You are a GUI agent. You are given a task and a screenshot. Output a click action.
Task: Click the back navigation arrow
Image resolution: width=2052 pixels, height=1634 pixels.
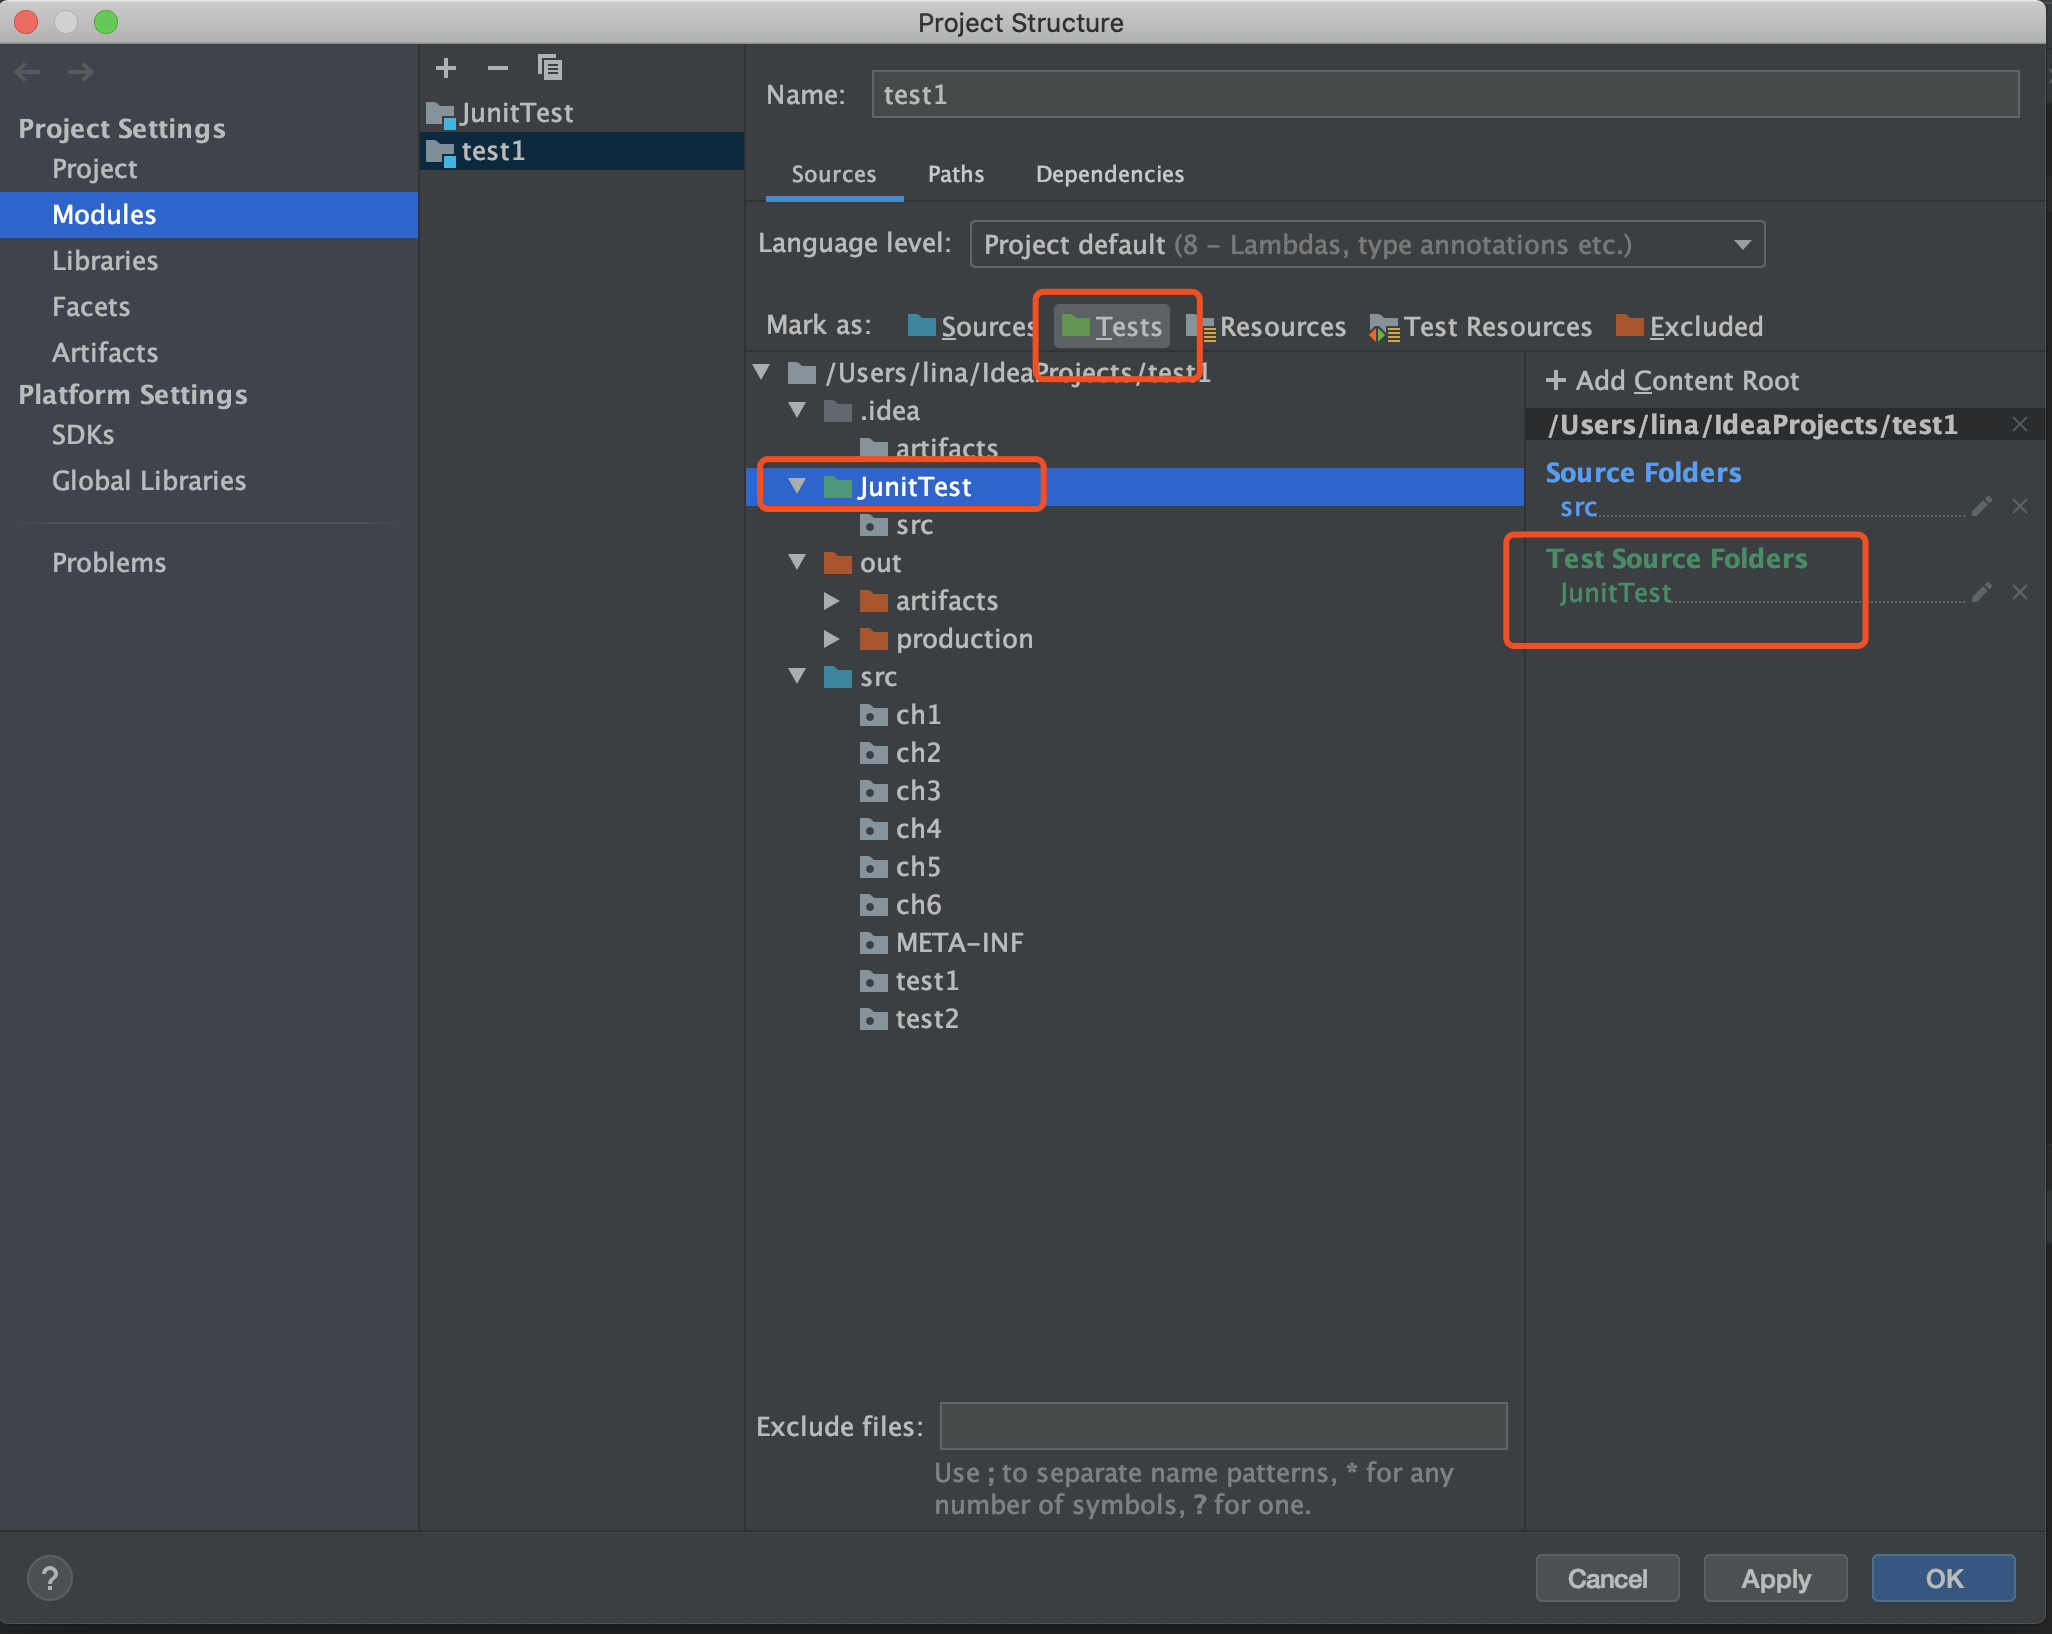point(28,72)
